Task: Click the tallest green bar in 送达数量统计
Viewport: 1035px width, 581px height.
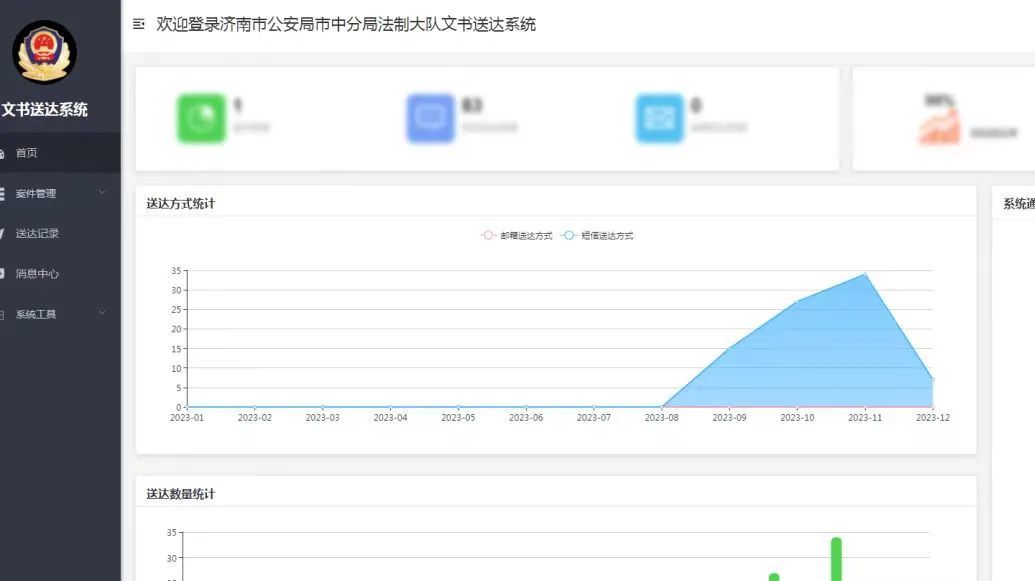Action: pos(836,558)
